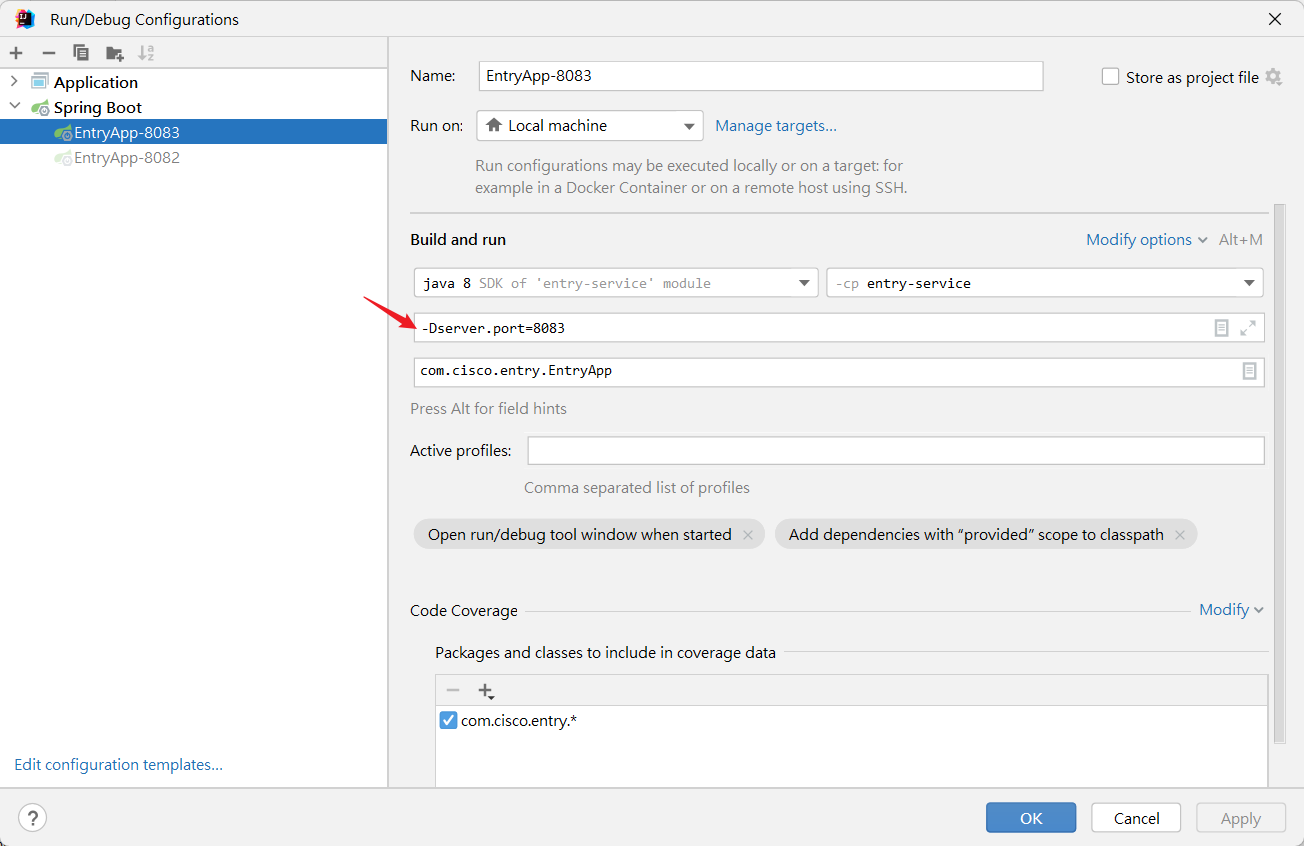Uncheck com.cisco.entry.* coverage package

[448, 720]
